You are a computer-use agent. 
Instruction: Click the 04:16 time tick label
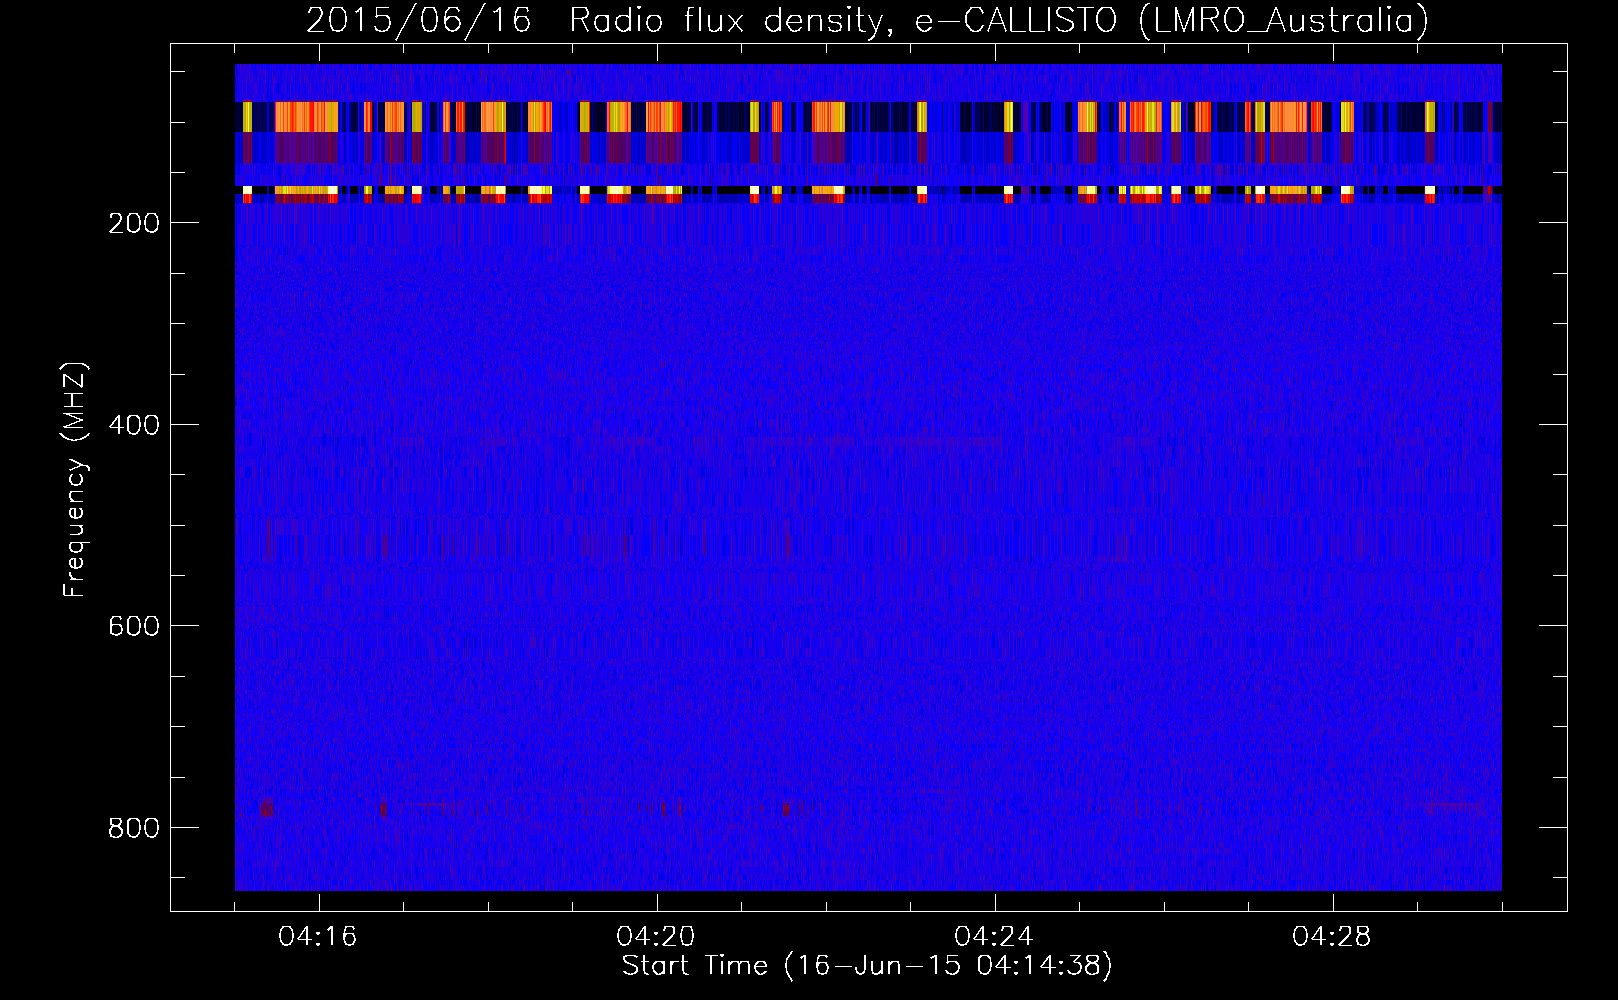pos(318,937)
